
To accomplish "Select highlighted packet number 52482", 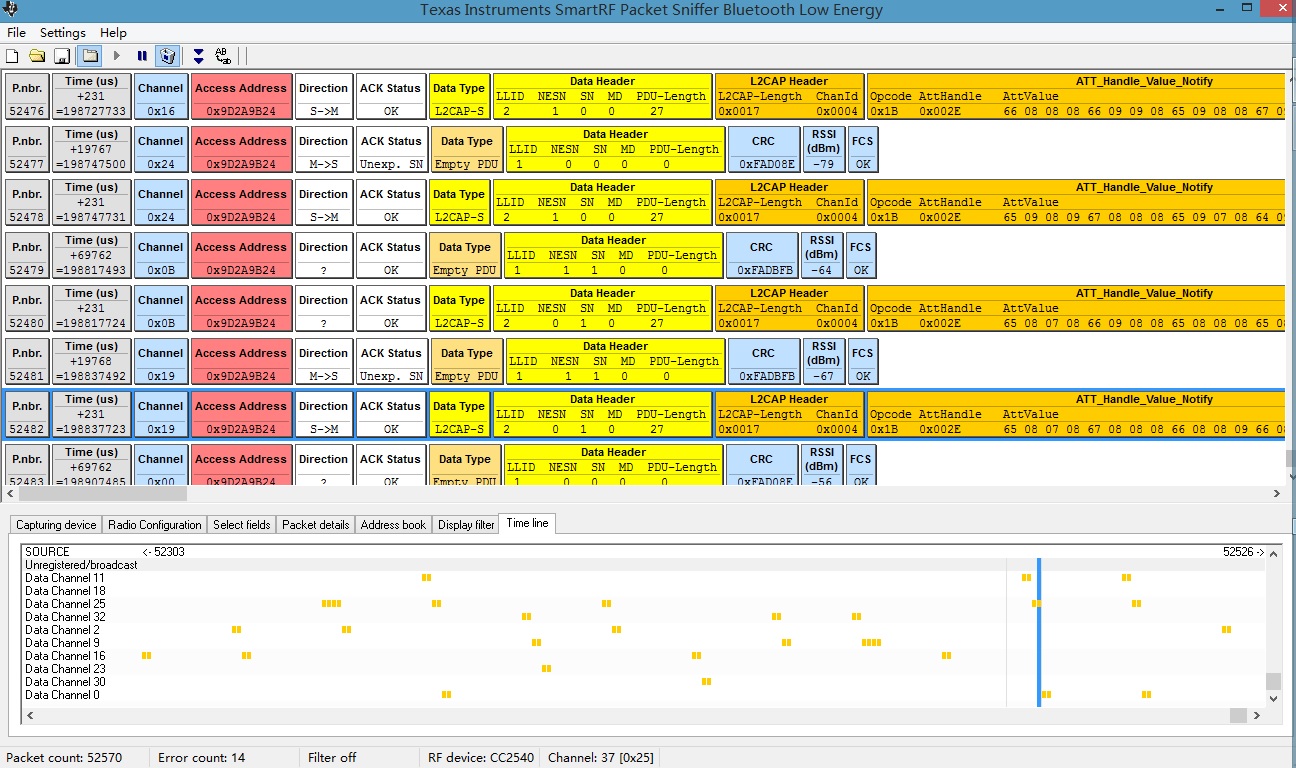I will click(x=27, y=429).
